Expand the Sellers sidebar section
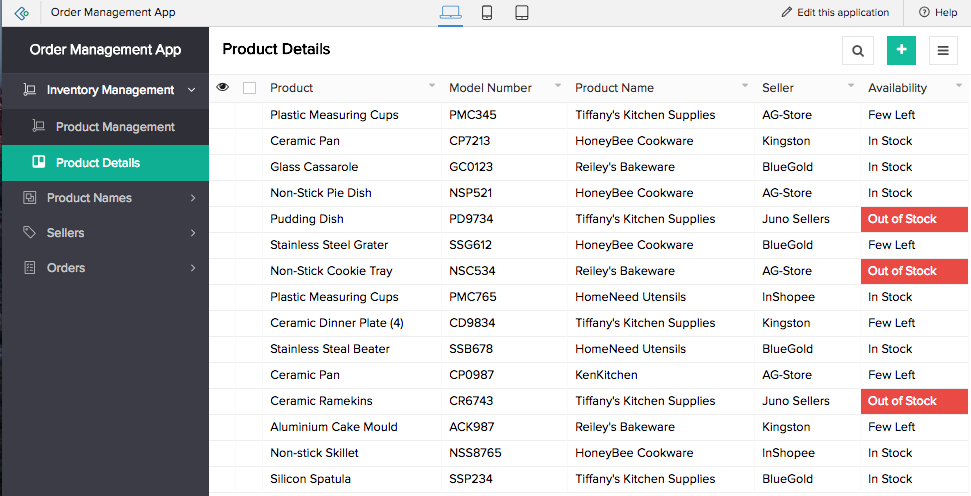 click(192, 233)
